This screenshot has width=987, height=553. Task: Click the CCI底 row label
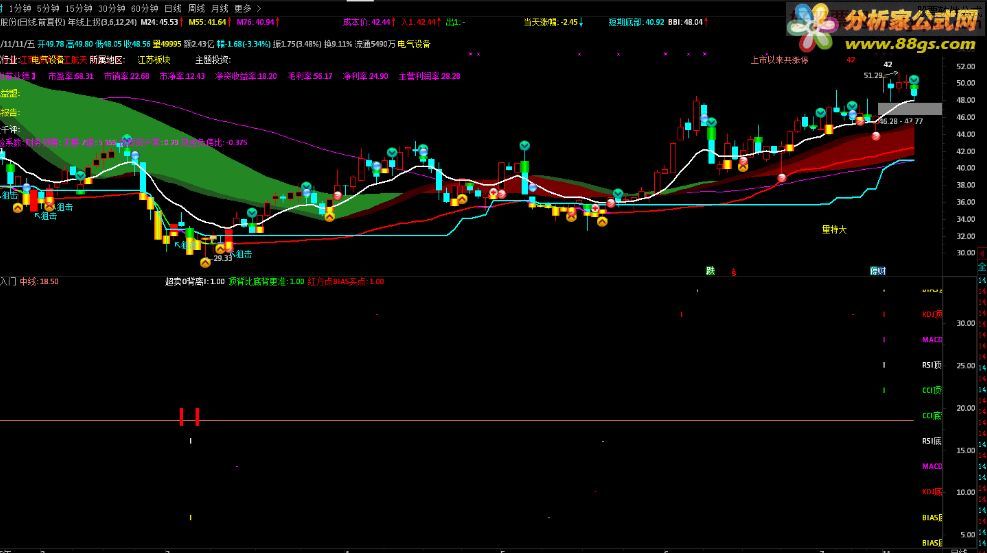coord(932,416)
